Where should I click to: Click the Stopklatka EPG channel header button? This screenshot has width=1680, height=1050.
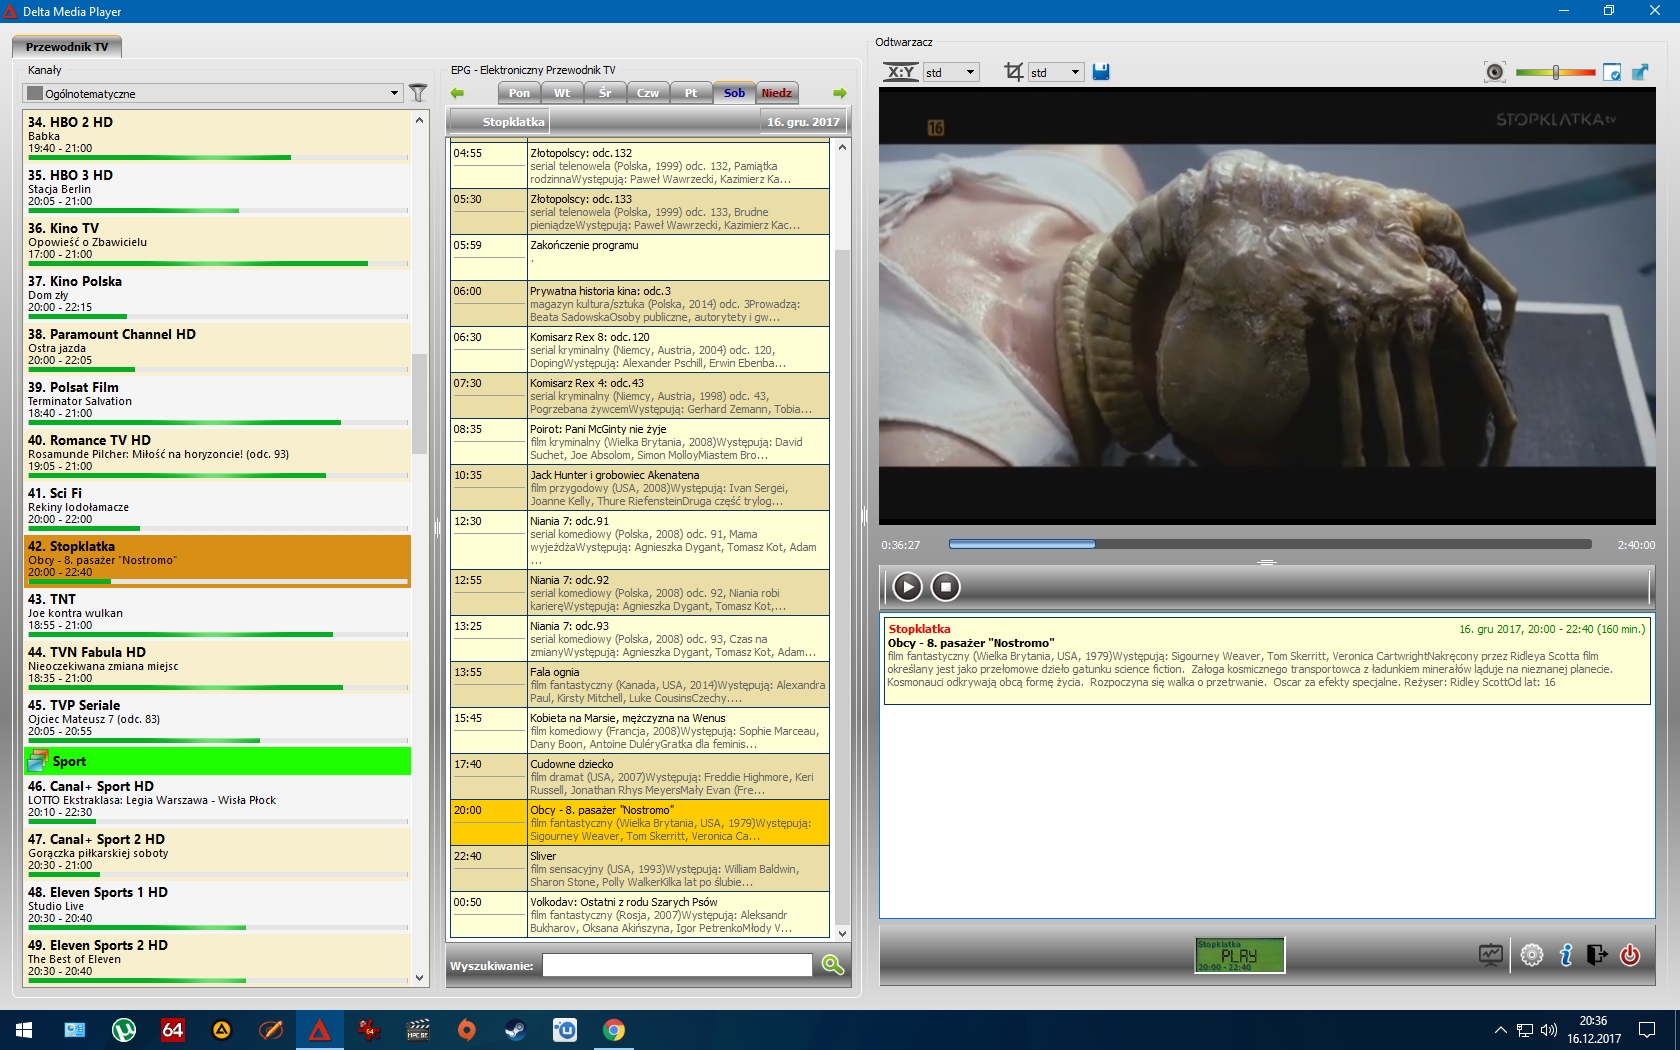point(499,122)
